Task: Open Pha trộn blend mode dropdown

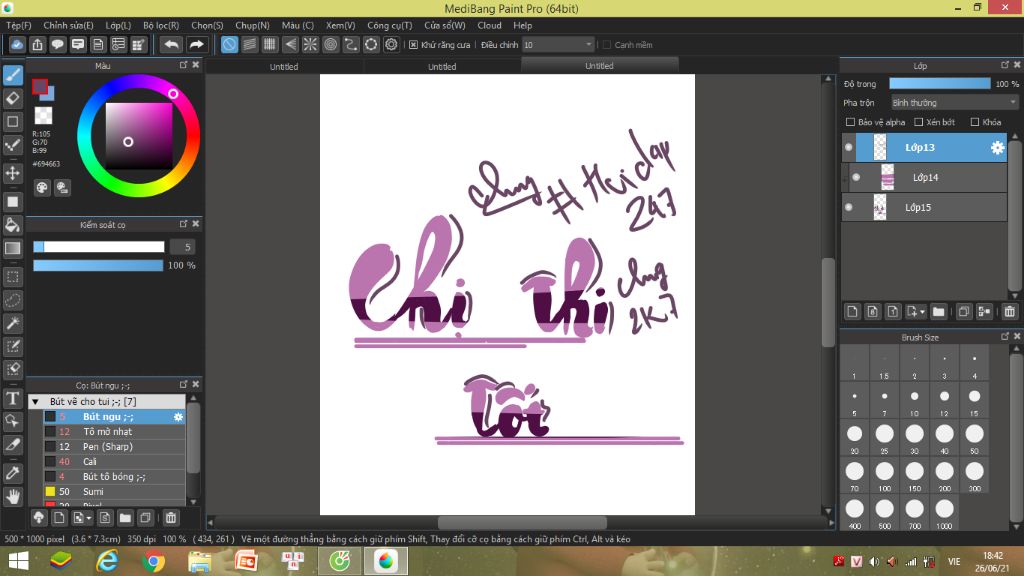Action: 954,103
